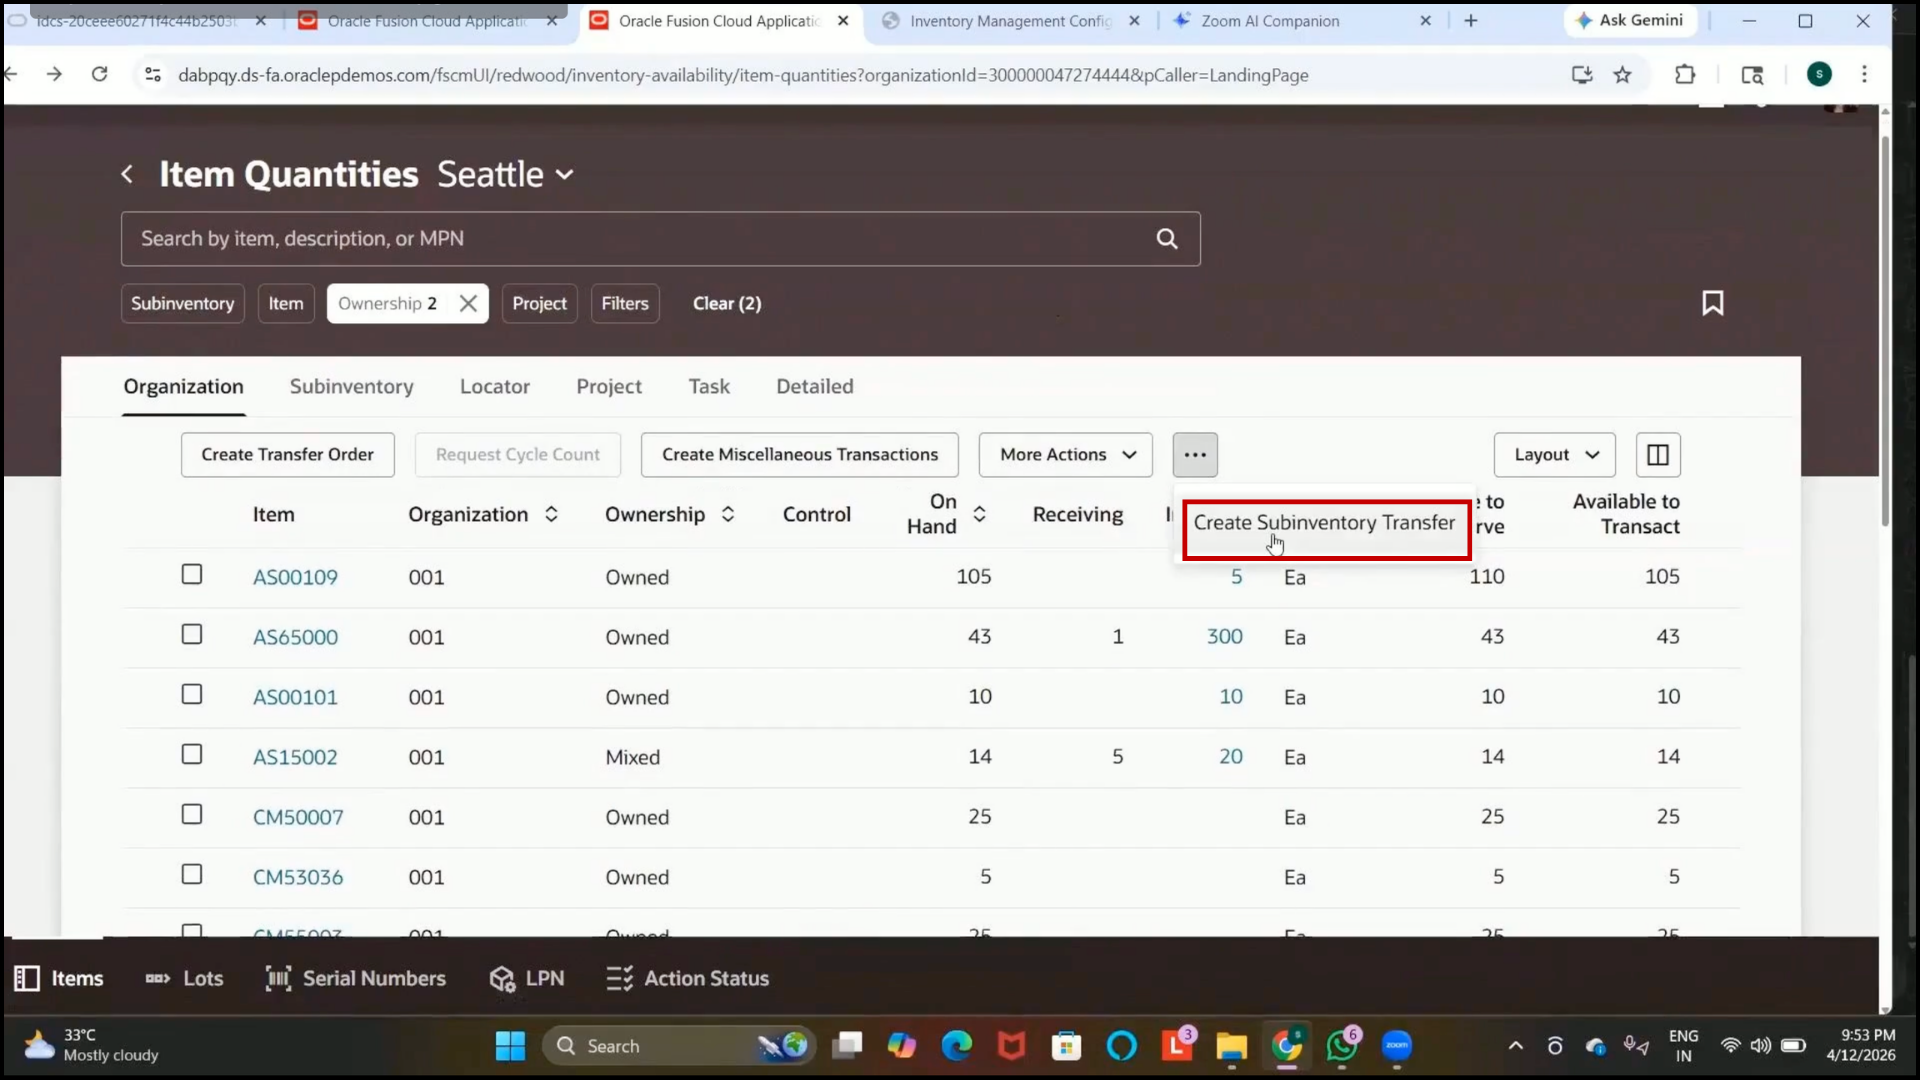Click the Ask Gemini button
Screen dimensions: 1920x1080
coord(1629,20)
